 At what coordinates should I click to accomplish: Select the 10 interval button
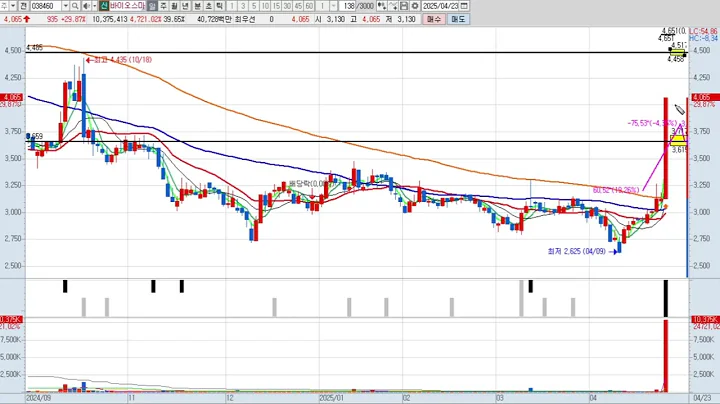pos(265,6)
